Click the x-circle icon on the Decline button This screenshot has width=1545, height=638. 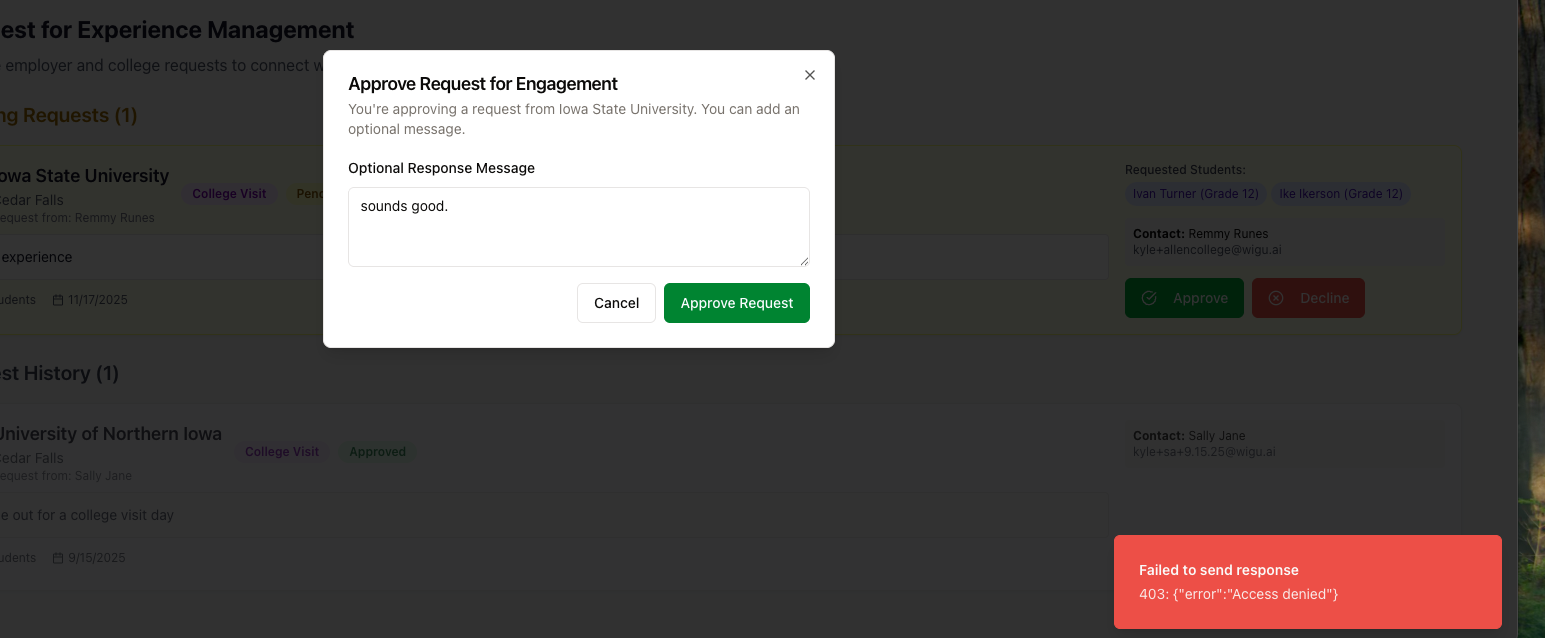click(x=1276, y=298)
